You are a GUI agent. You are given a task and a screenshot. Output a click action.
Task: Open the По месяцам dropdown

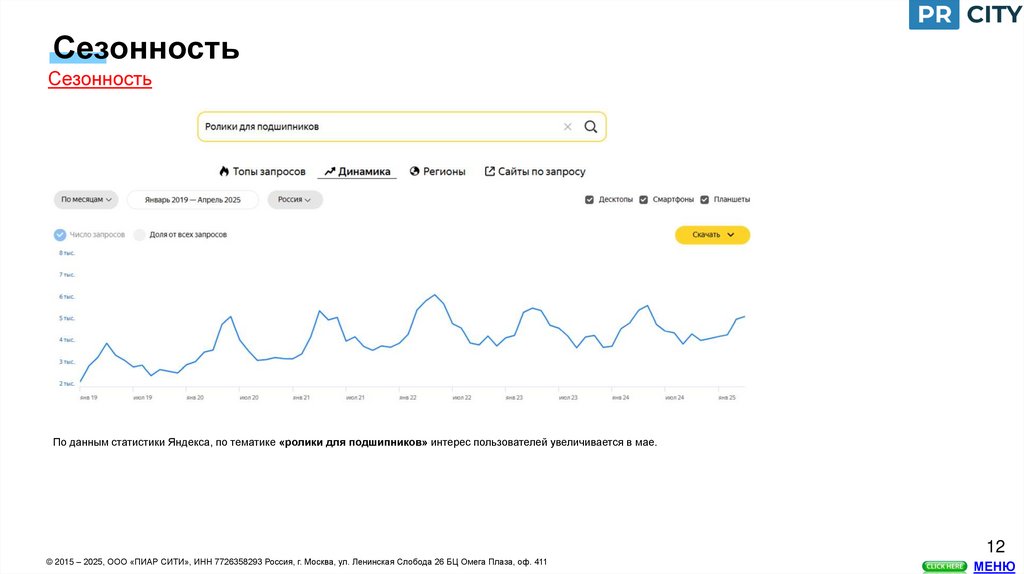[86, 200]
